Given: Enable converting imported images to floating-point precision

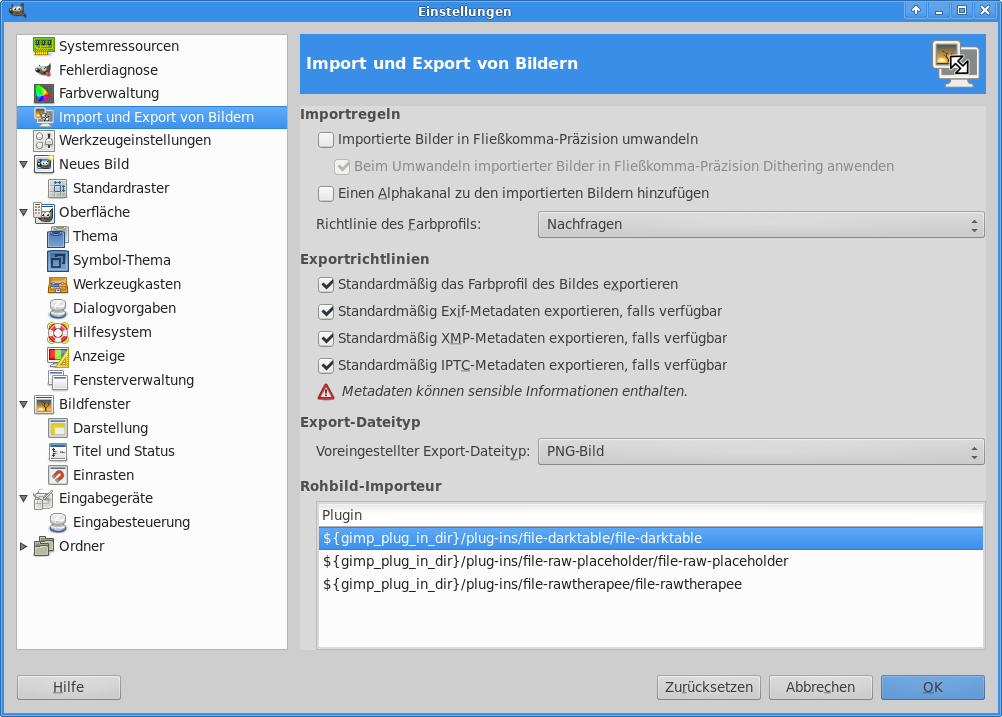Looking at the screenshot, I should [326, 140].
